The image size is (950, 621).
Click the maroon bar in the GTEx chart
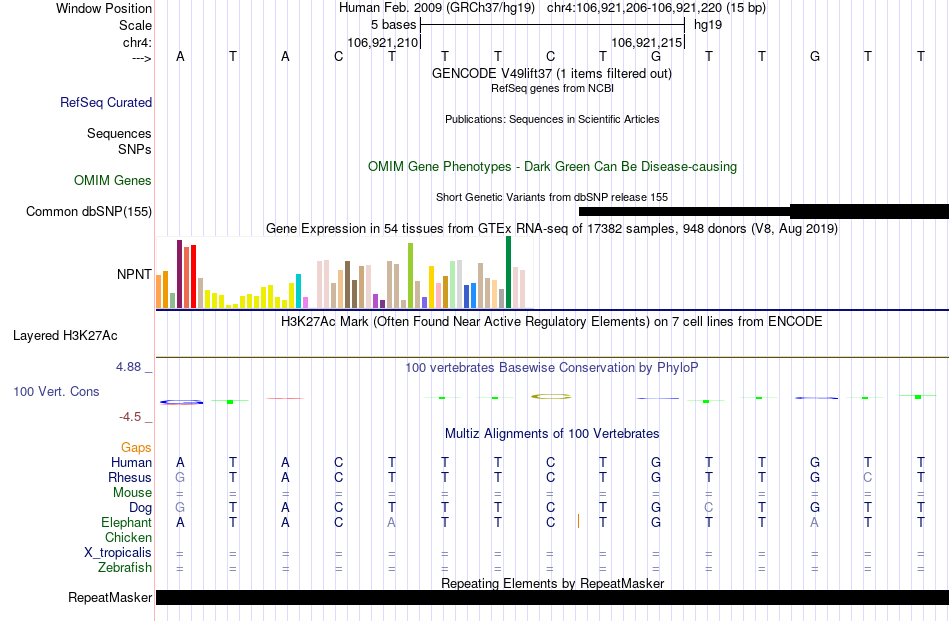[179, 274]
